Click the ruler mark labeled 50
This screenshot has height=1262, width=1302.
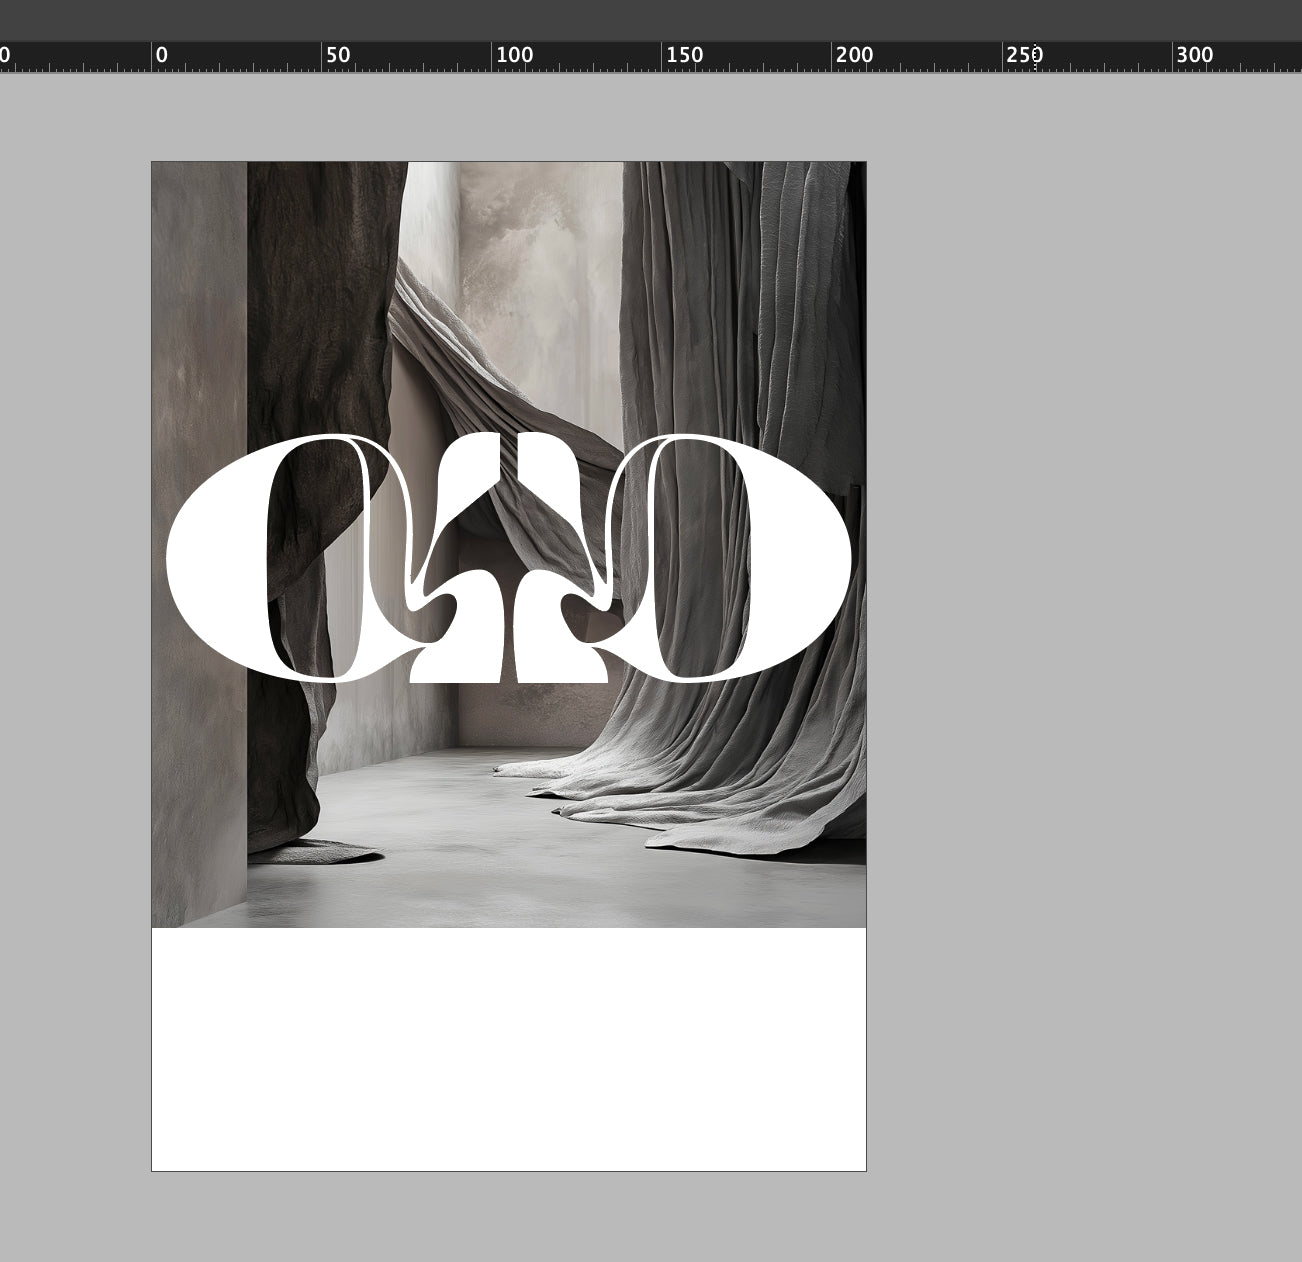point(339,55)
